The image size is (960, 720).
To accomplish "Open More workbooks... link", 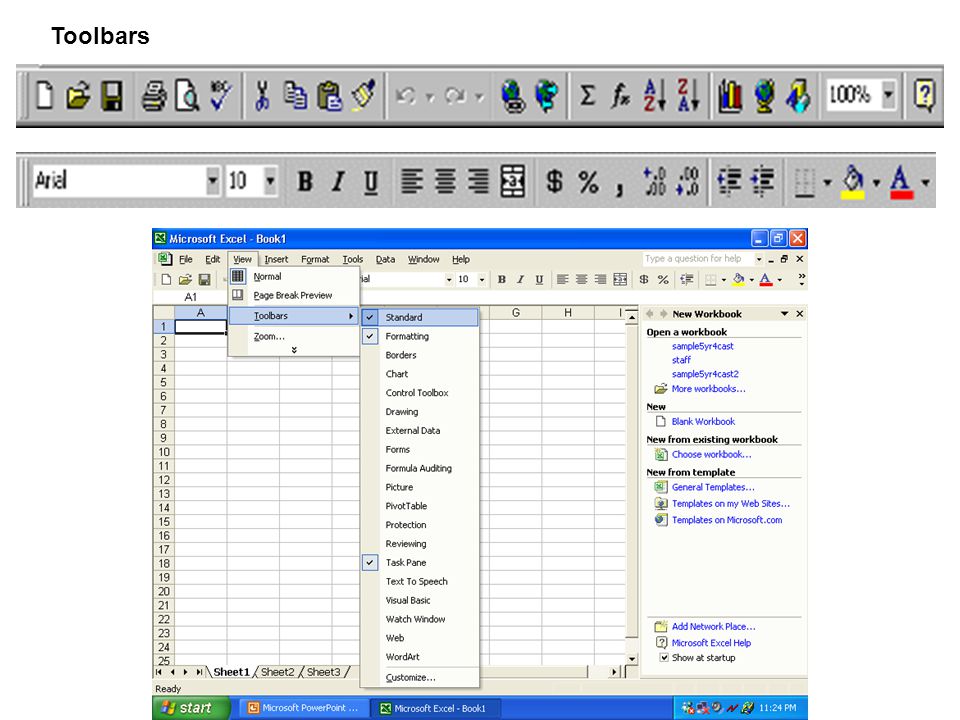I will pos(708,388).
